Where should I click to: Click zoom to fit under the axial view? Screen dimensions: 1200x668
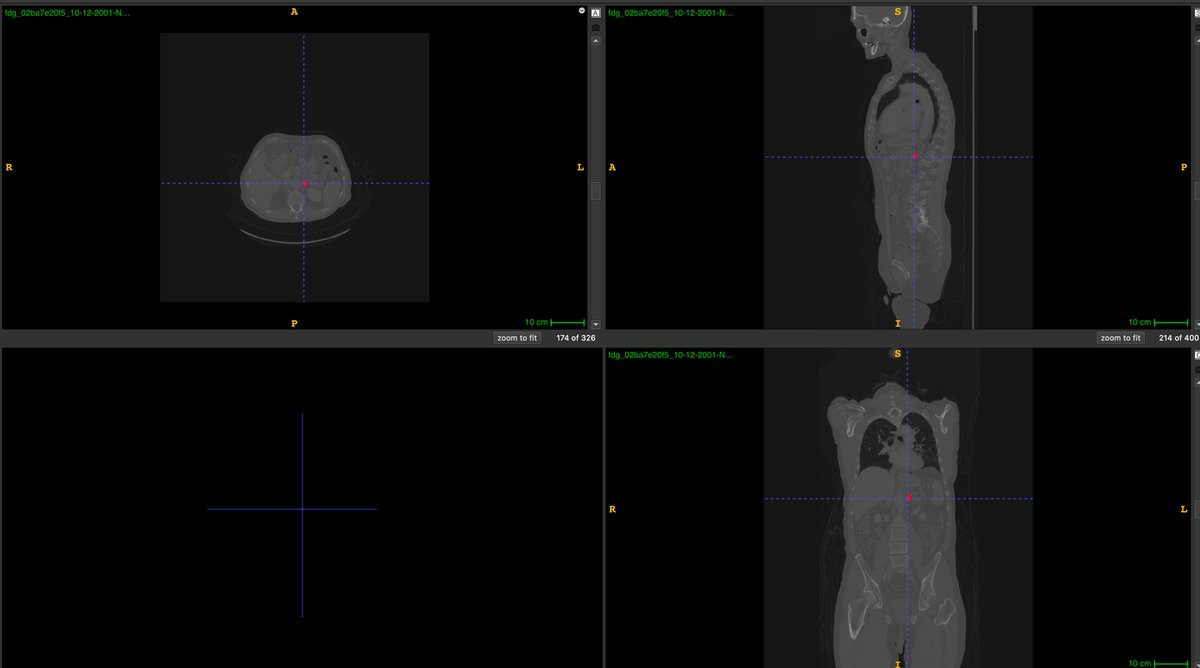pos(517,338)
